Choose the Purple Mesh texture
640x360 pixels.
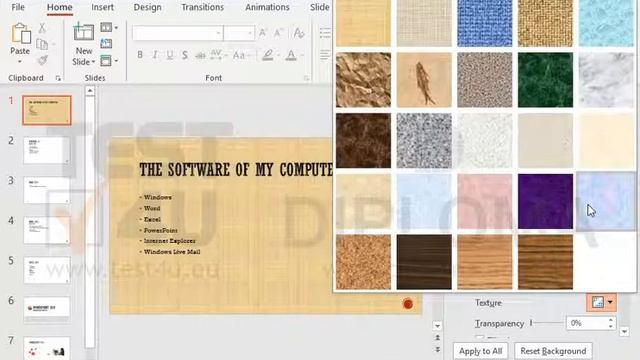coord(545,201)
